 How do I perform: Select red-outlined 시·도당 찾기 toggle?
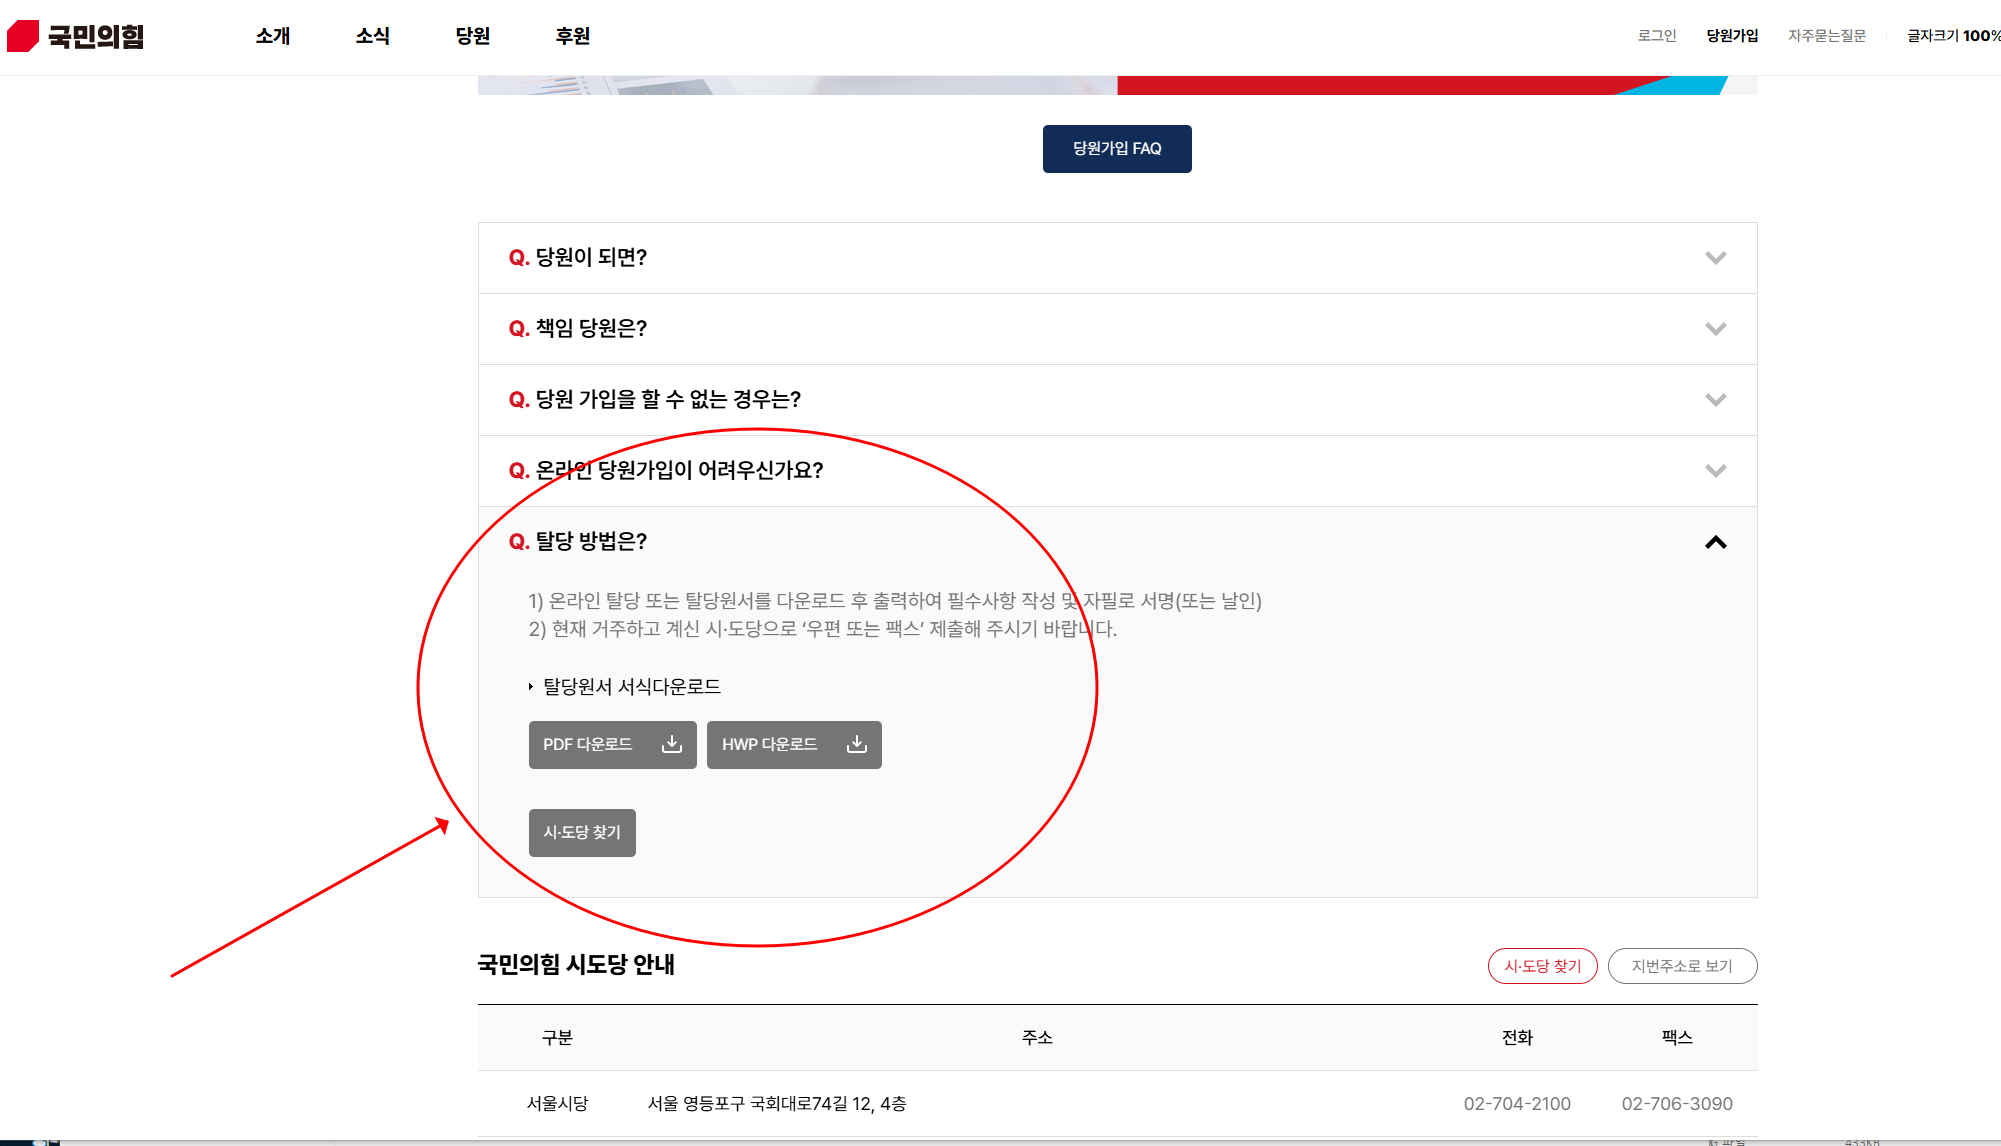(1542, 966)
